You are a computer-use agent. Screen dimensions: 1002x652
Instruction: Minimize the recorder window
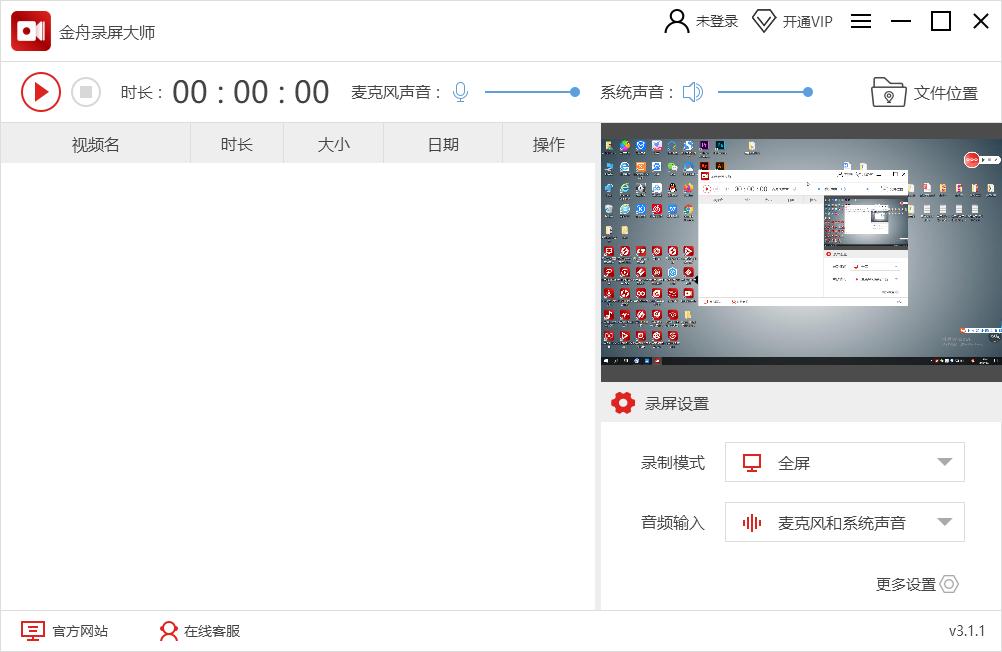tap(901, 21)
